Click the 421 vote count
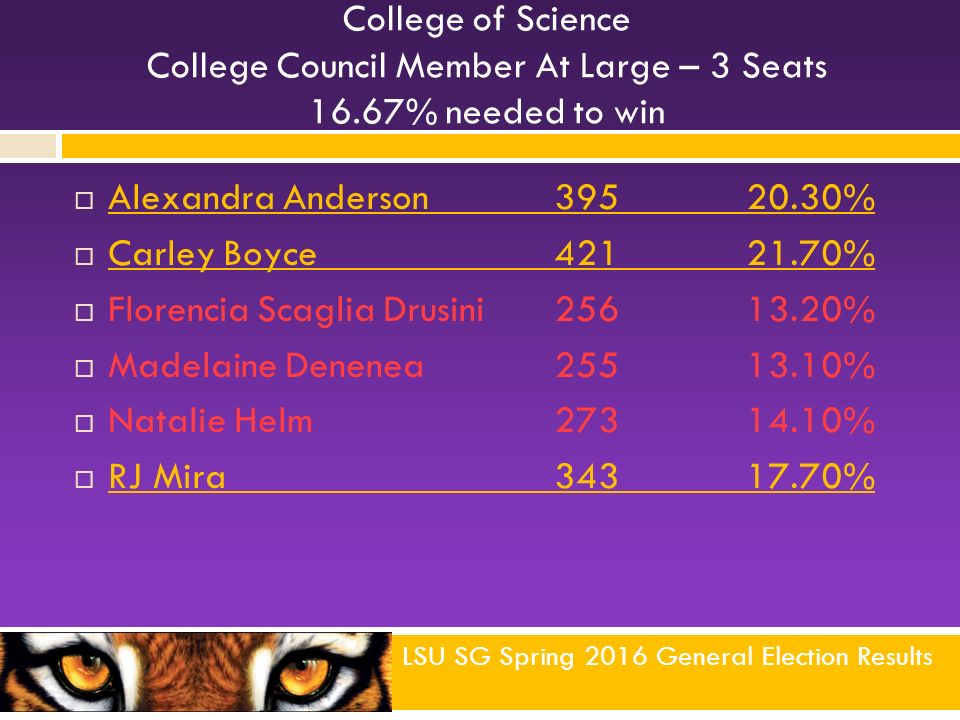 [x=585, y=253]
